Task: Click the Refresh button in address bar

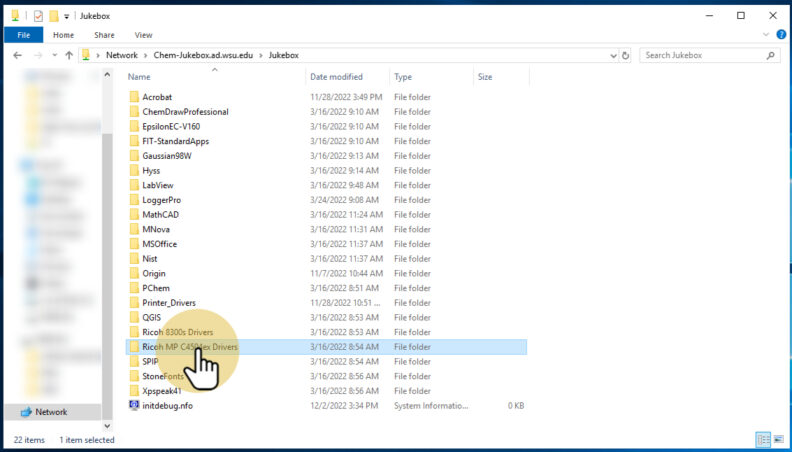Action: coord(624,55)
